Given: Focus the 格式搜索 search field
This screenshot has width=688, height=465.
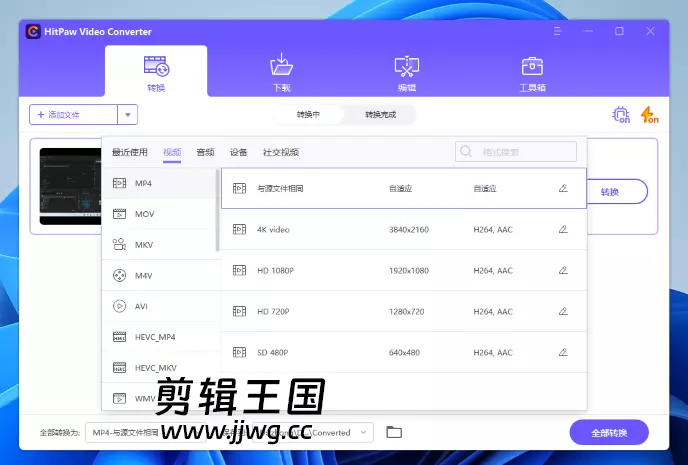Looking at the screenshot, I should [516, 152].
